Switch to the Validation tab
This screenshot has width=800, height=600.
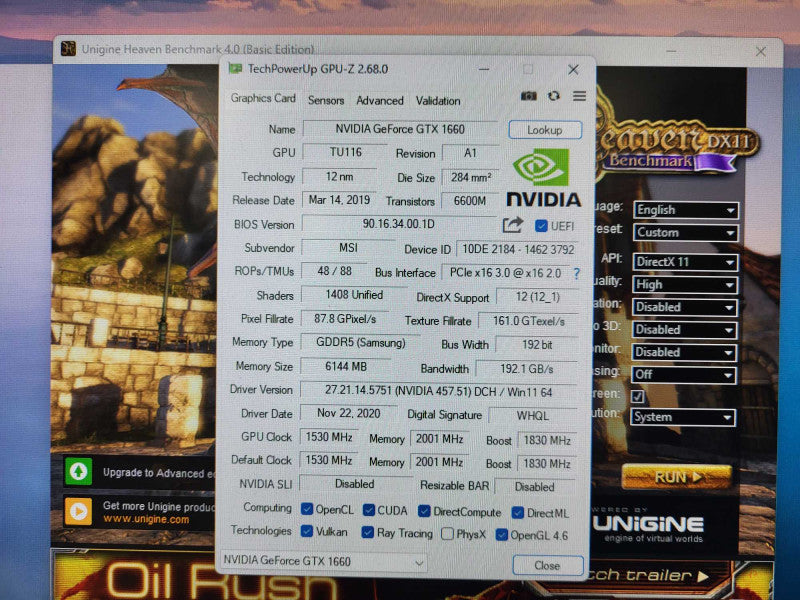[x=438, y=101]
